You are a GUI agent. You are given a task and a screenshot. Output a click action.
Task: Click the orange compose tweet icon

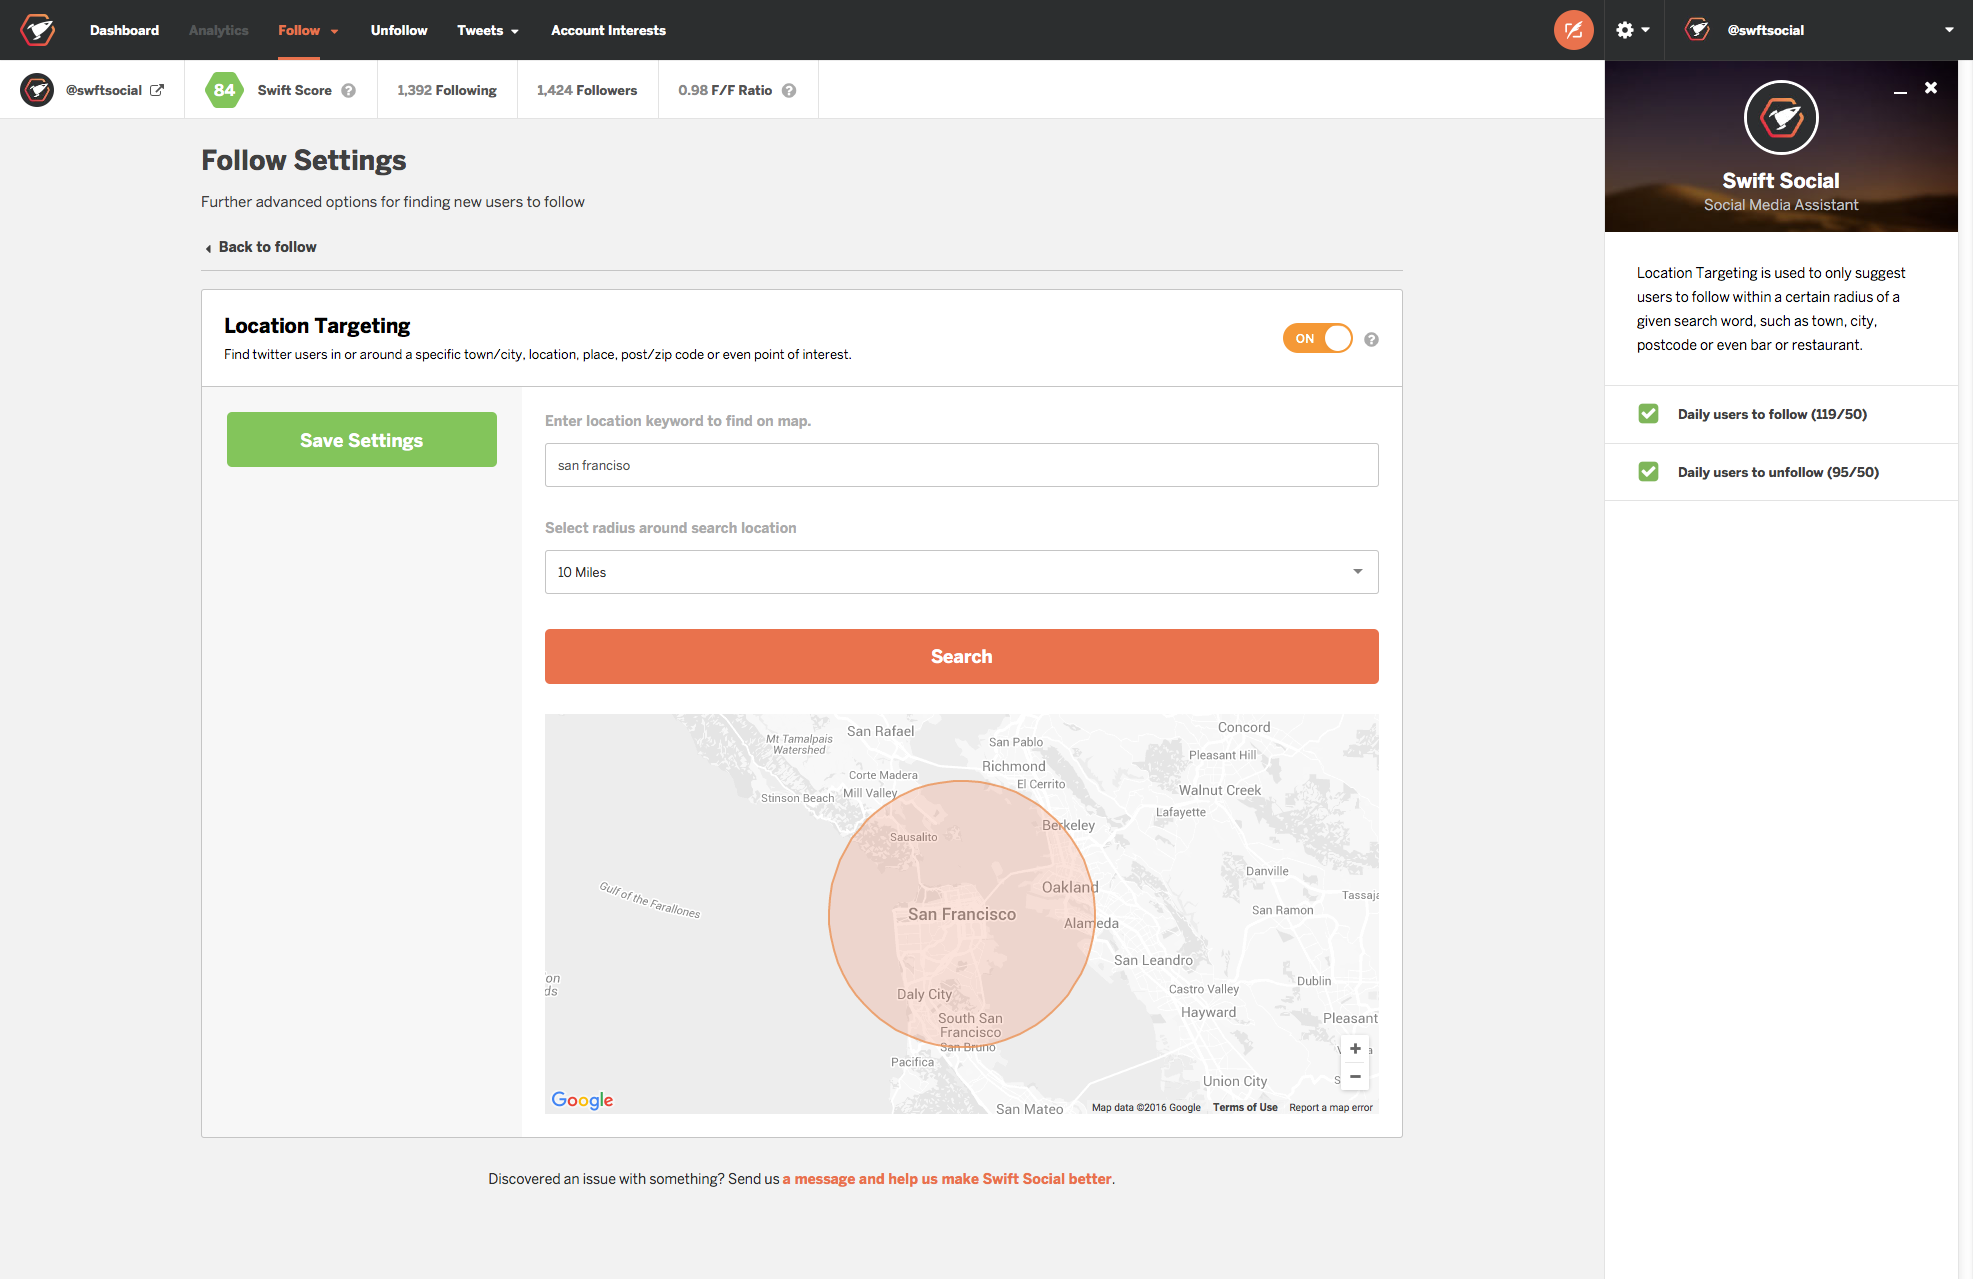pos(1573,30)
